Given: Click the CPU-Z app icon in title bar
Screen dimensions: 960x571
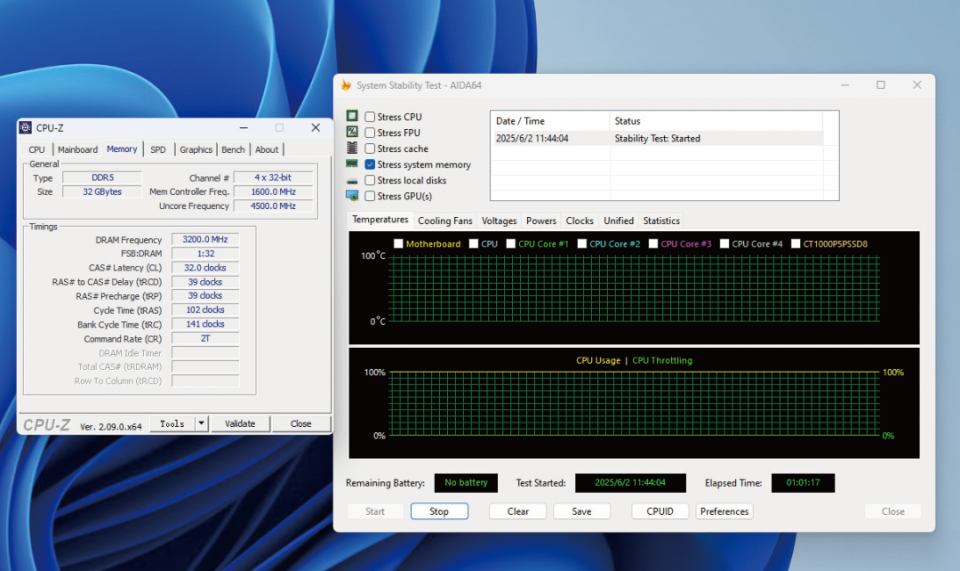Looking at the screenshot, I should point(26,127).
